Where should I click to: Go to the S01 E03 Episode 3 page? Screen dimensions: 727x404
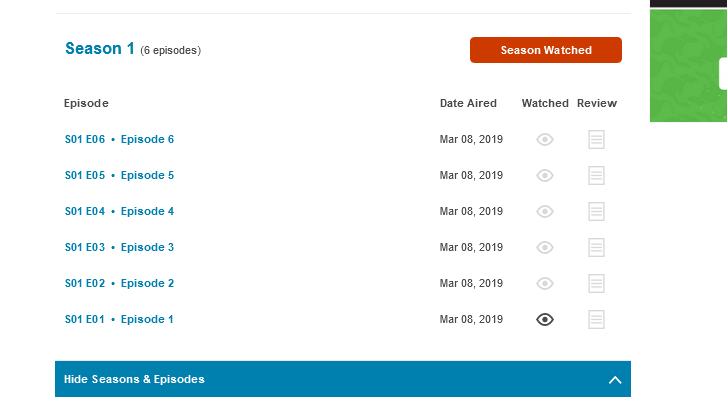[x=119, y=248]
